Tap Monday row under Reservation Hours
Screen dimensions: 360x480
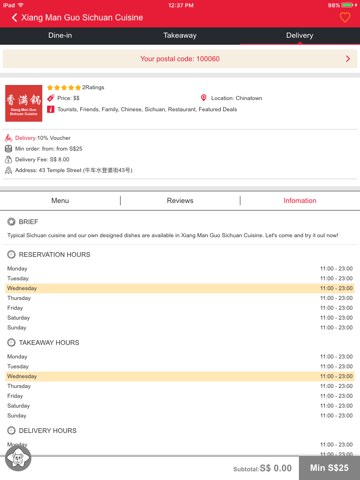click(x=180, y=269)
